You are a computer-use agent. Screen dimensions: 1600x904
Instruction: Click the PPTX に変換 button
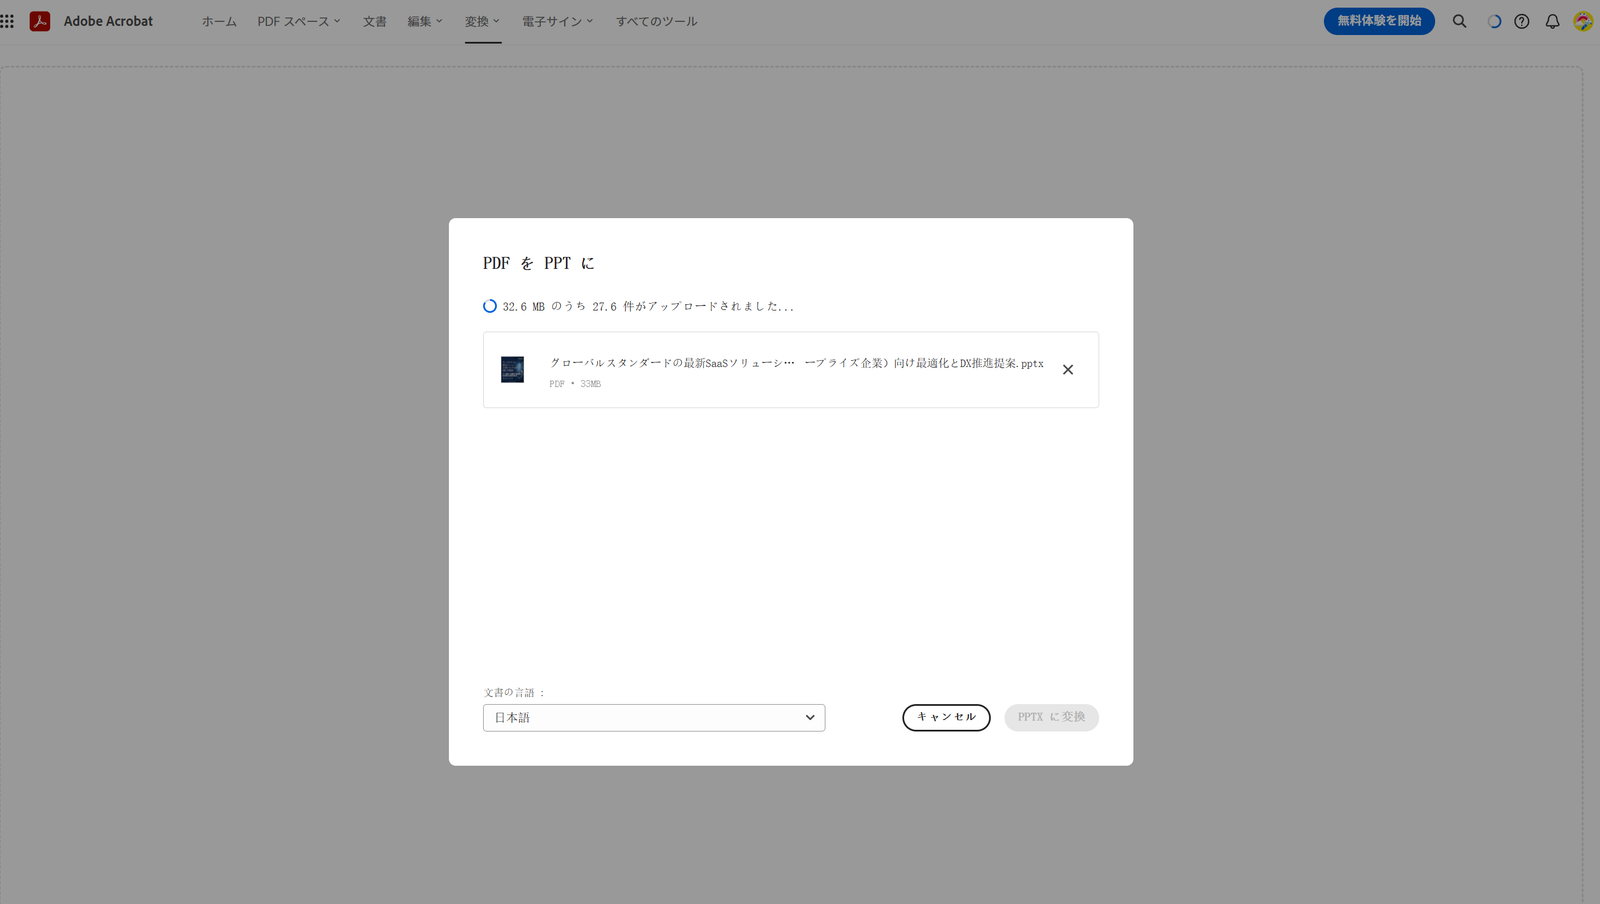(1051, 718)
